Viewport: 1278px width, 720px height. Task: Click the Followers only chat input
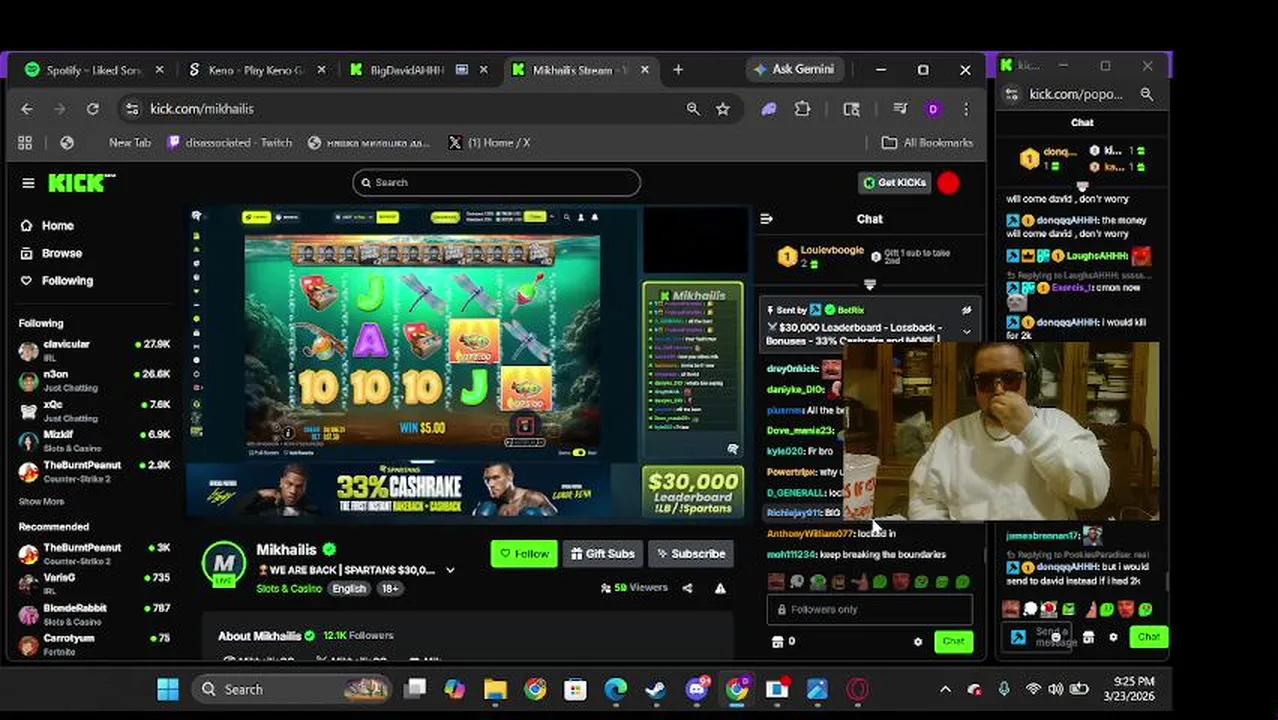(869, 610)
